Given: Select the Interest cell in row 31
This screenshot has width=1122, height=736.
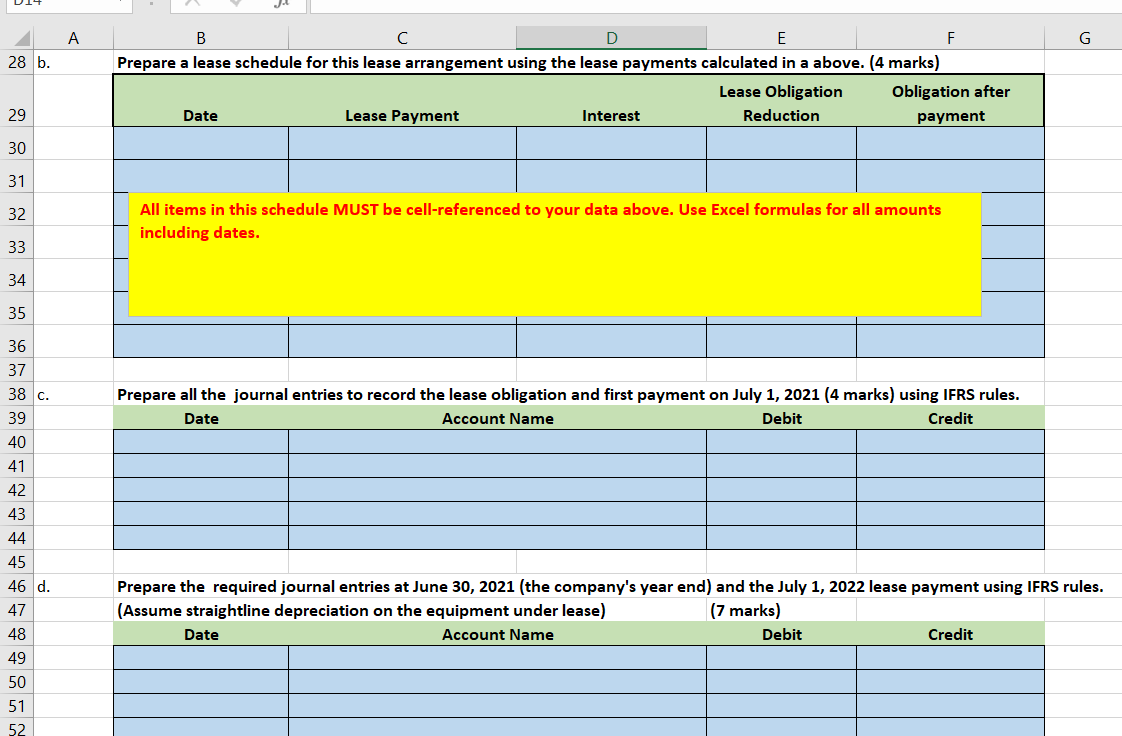Looking at the screenshot, I should [611, 176].
